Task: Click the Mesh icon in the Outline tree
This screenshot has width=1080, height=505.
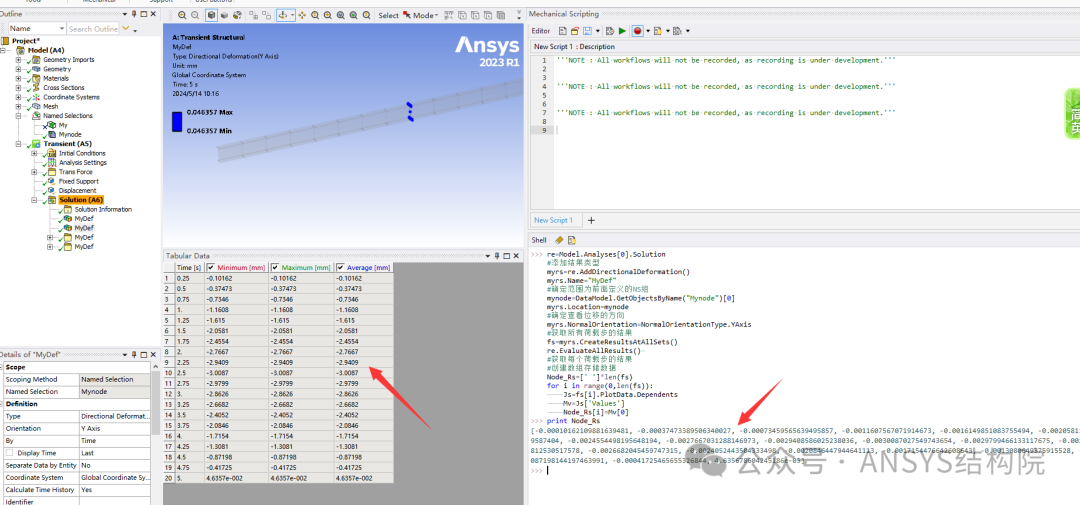Action: [36, 106]
